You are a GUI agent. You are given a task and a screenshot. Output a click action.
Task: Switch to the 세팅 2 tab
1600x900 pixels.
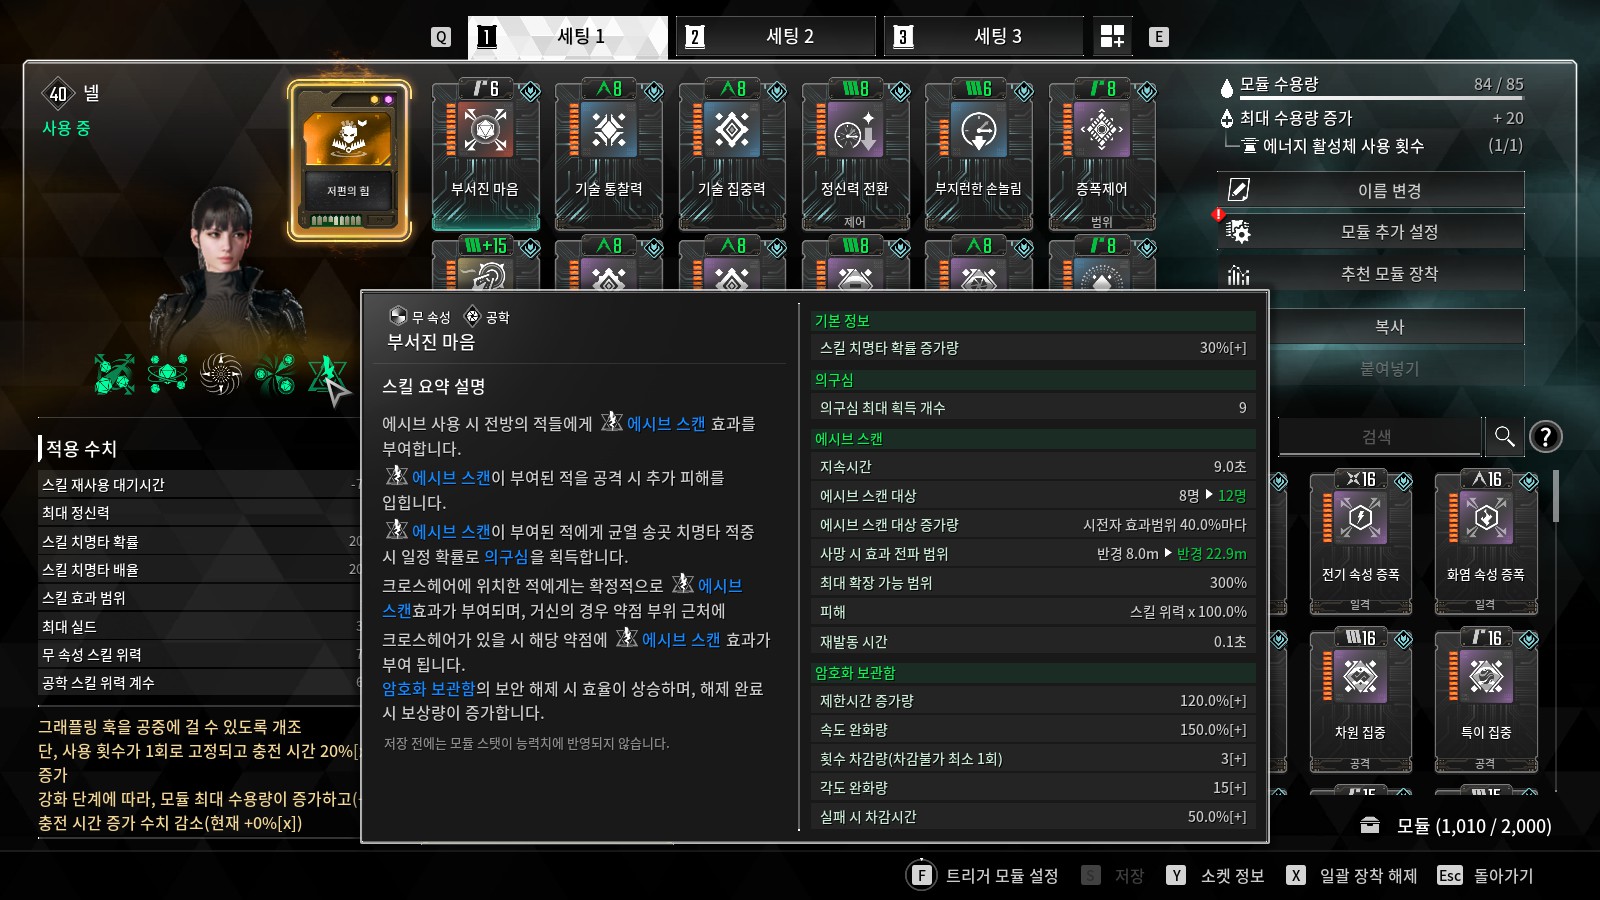pos(776,37)
